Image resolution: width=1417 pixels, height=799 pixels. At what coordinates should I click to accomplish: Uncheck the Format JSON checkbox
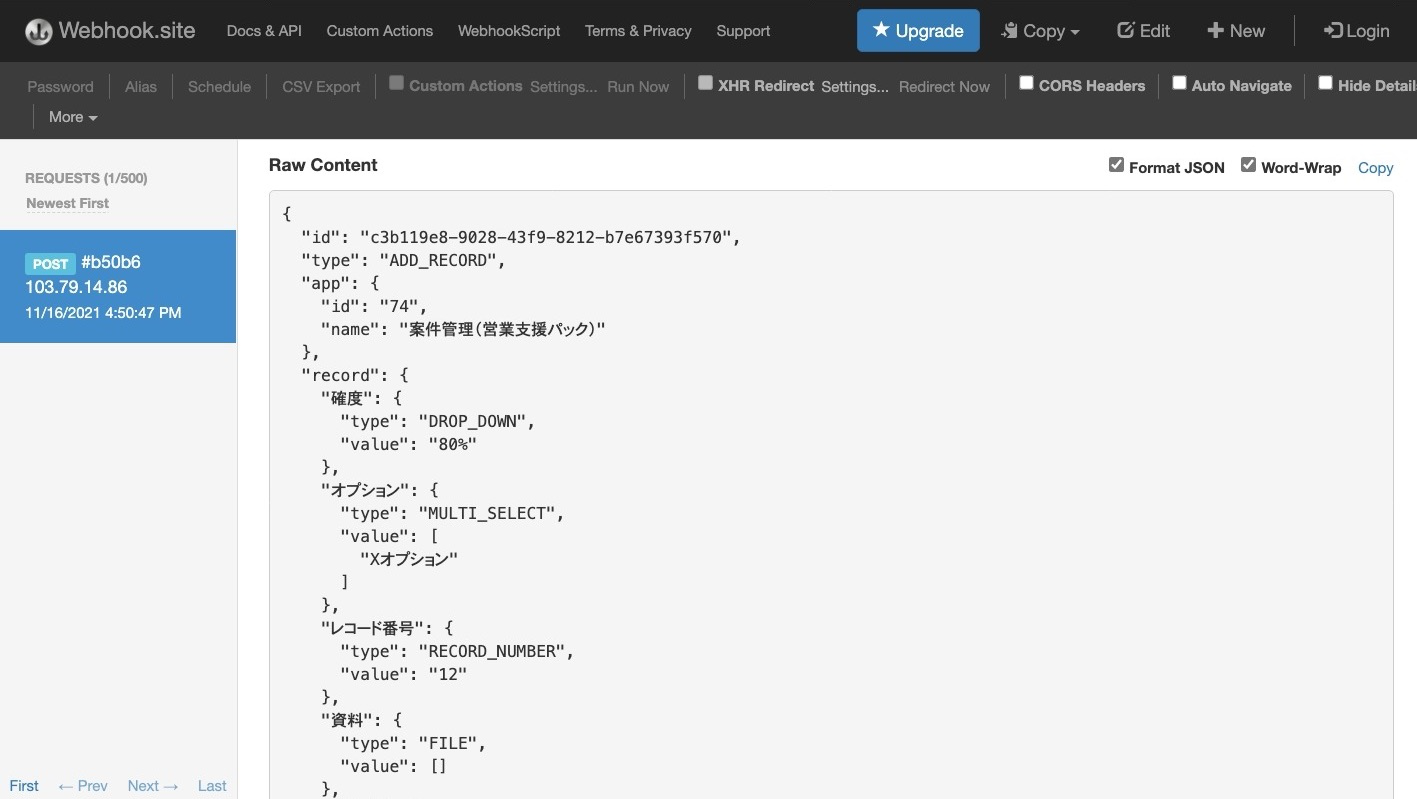[1116, 165]
